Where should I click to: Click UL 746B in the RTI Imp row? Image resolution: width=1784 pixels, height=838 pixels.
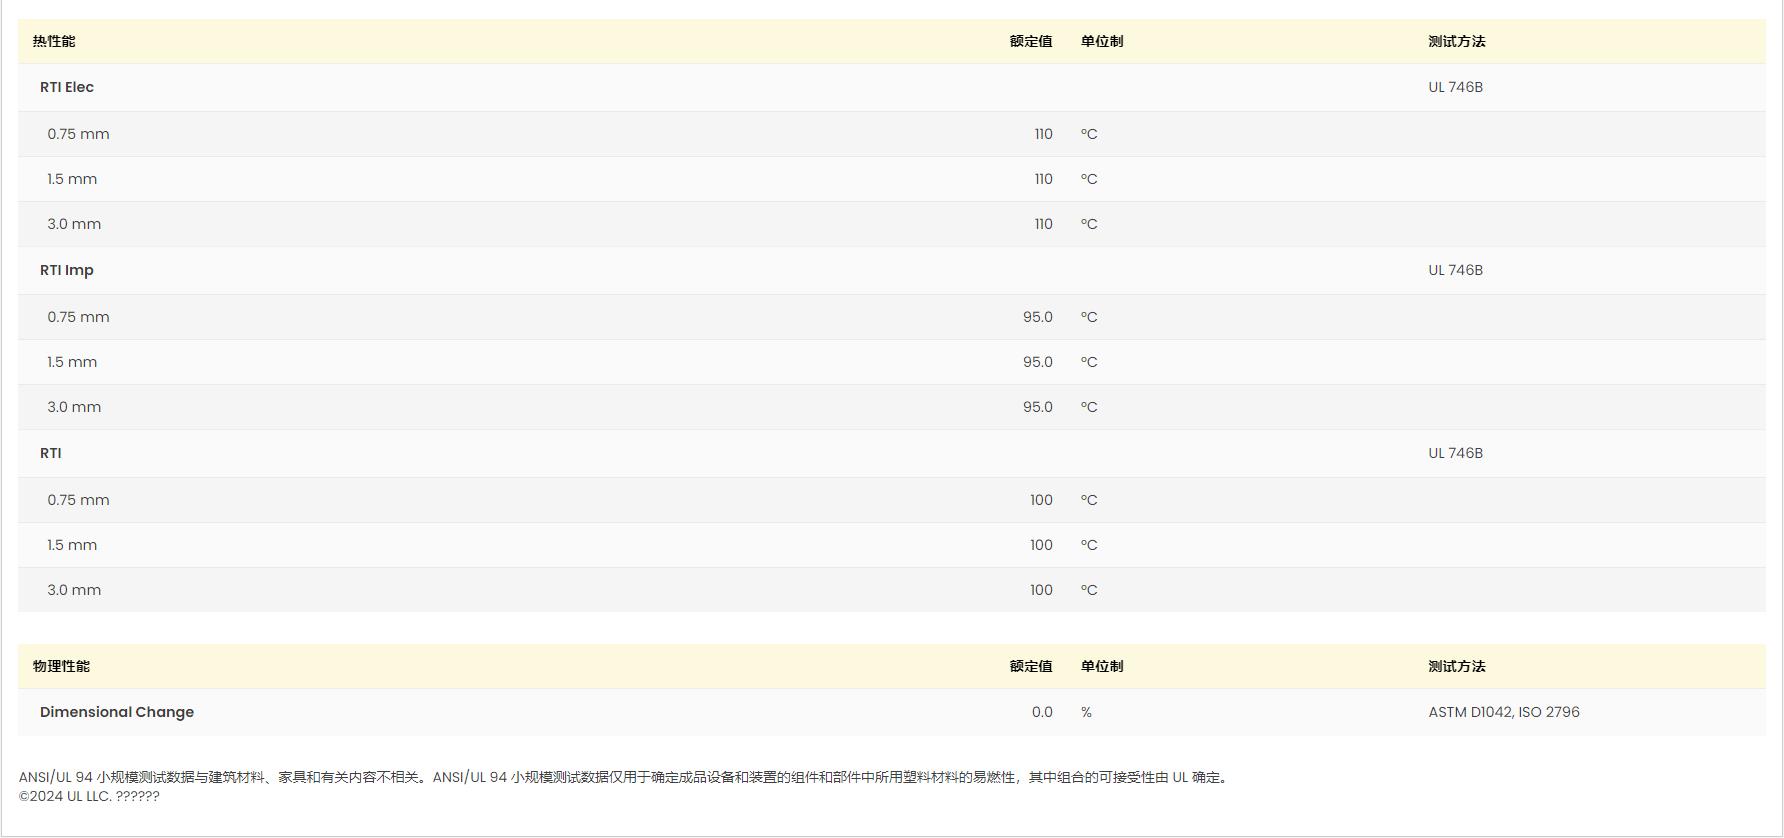point(1455,270)
